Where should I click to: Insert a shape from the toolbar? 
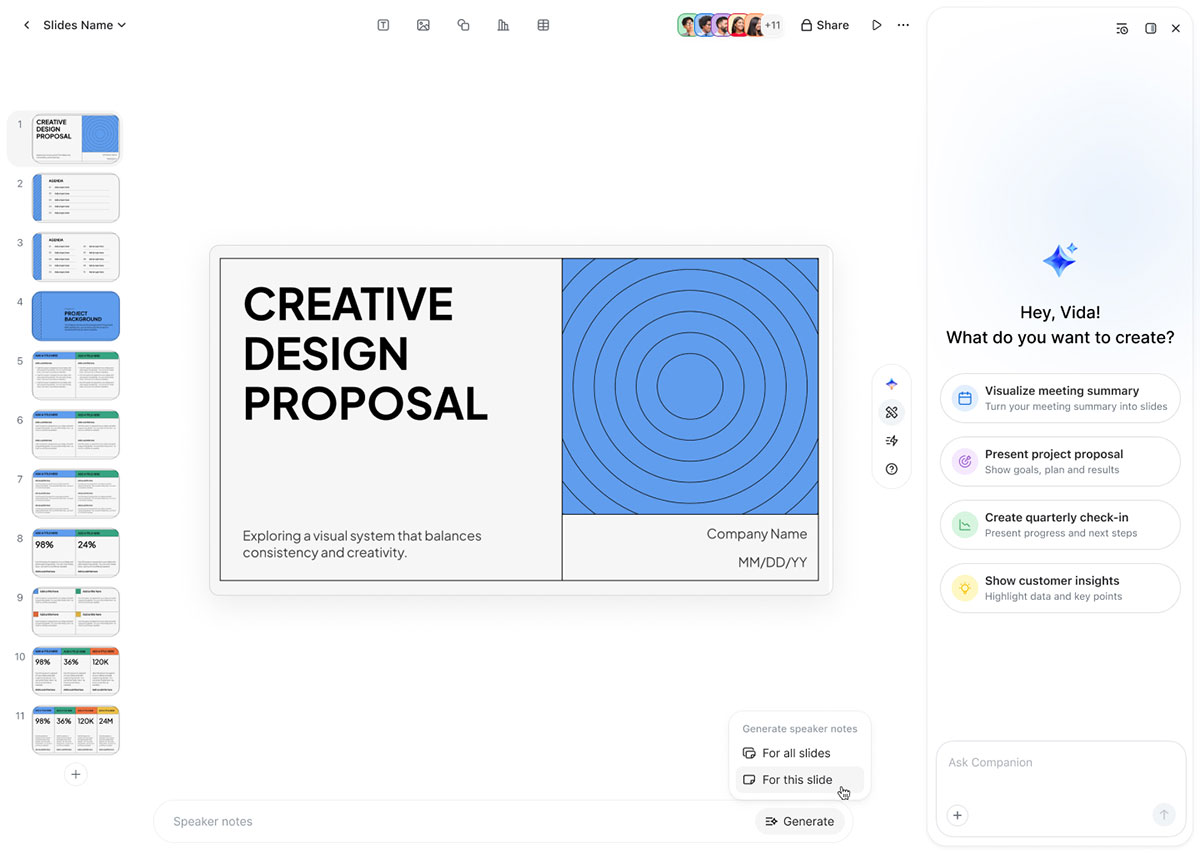463,25
